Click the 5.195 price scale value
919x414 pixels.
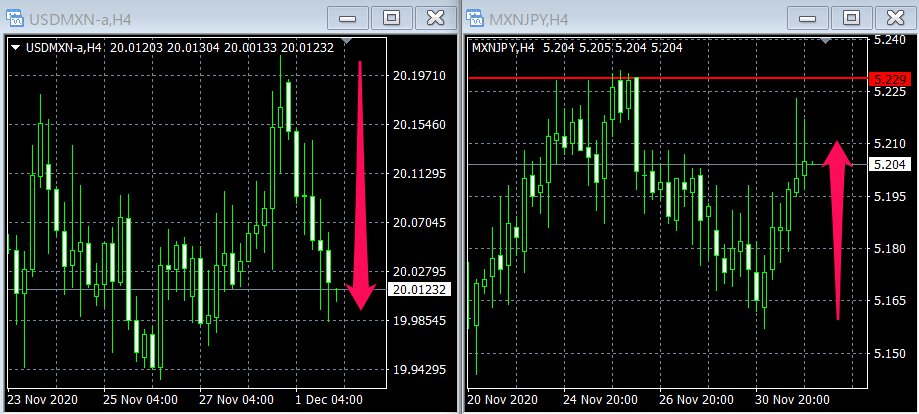pyautogui.click(x=890, y=196)
